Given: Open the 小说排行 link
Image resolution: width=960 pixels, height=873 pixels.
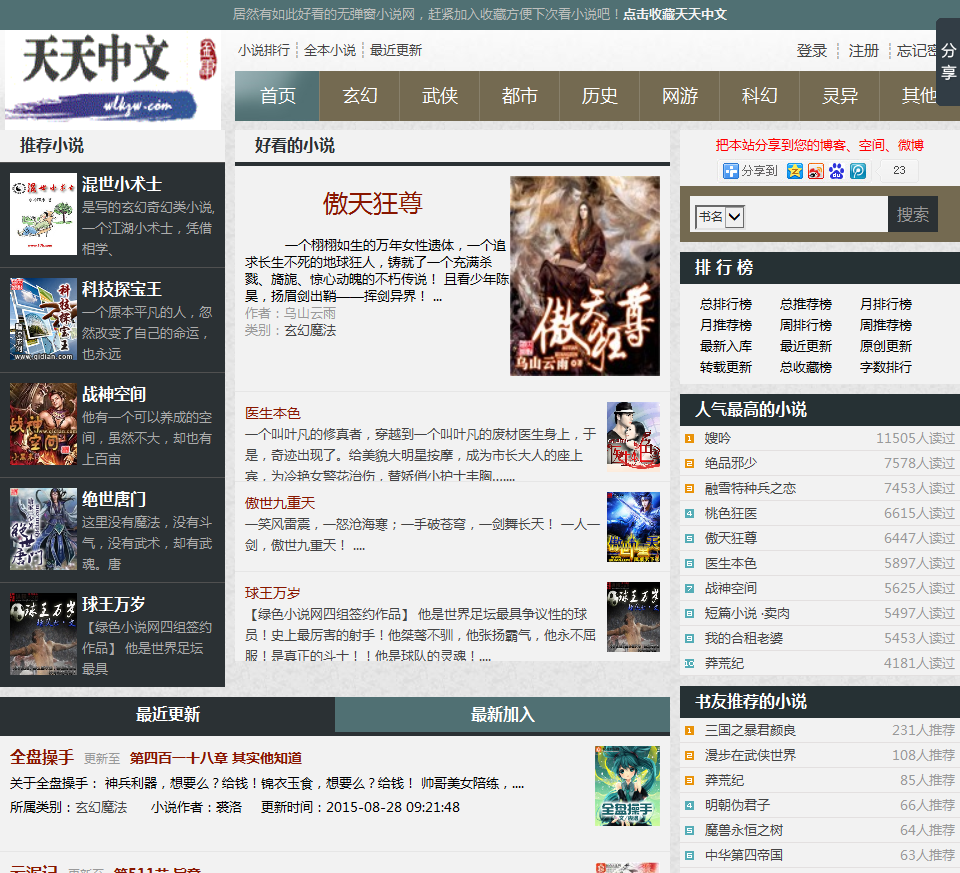Looking at the screenshot, I should pos(264,50).
